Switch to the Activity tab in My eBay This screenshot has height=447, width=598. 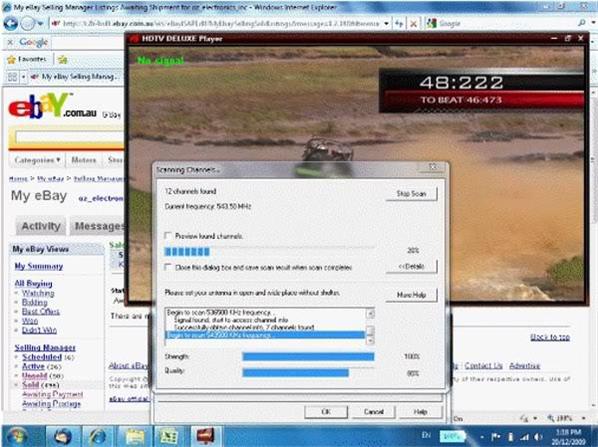(x=41, y=226)
